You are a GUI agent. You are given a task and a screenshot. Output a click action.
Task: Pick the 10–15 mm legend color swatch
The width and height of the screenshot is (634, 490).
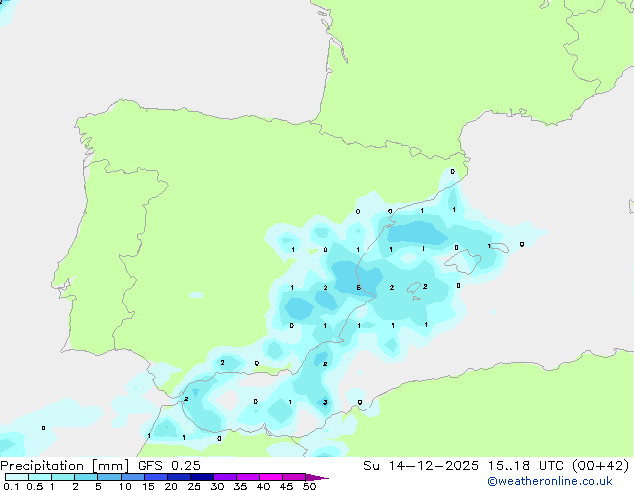[133, 477]
